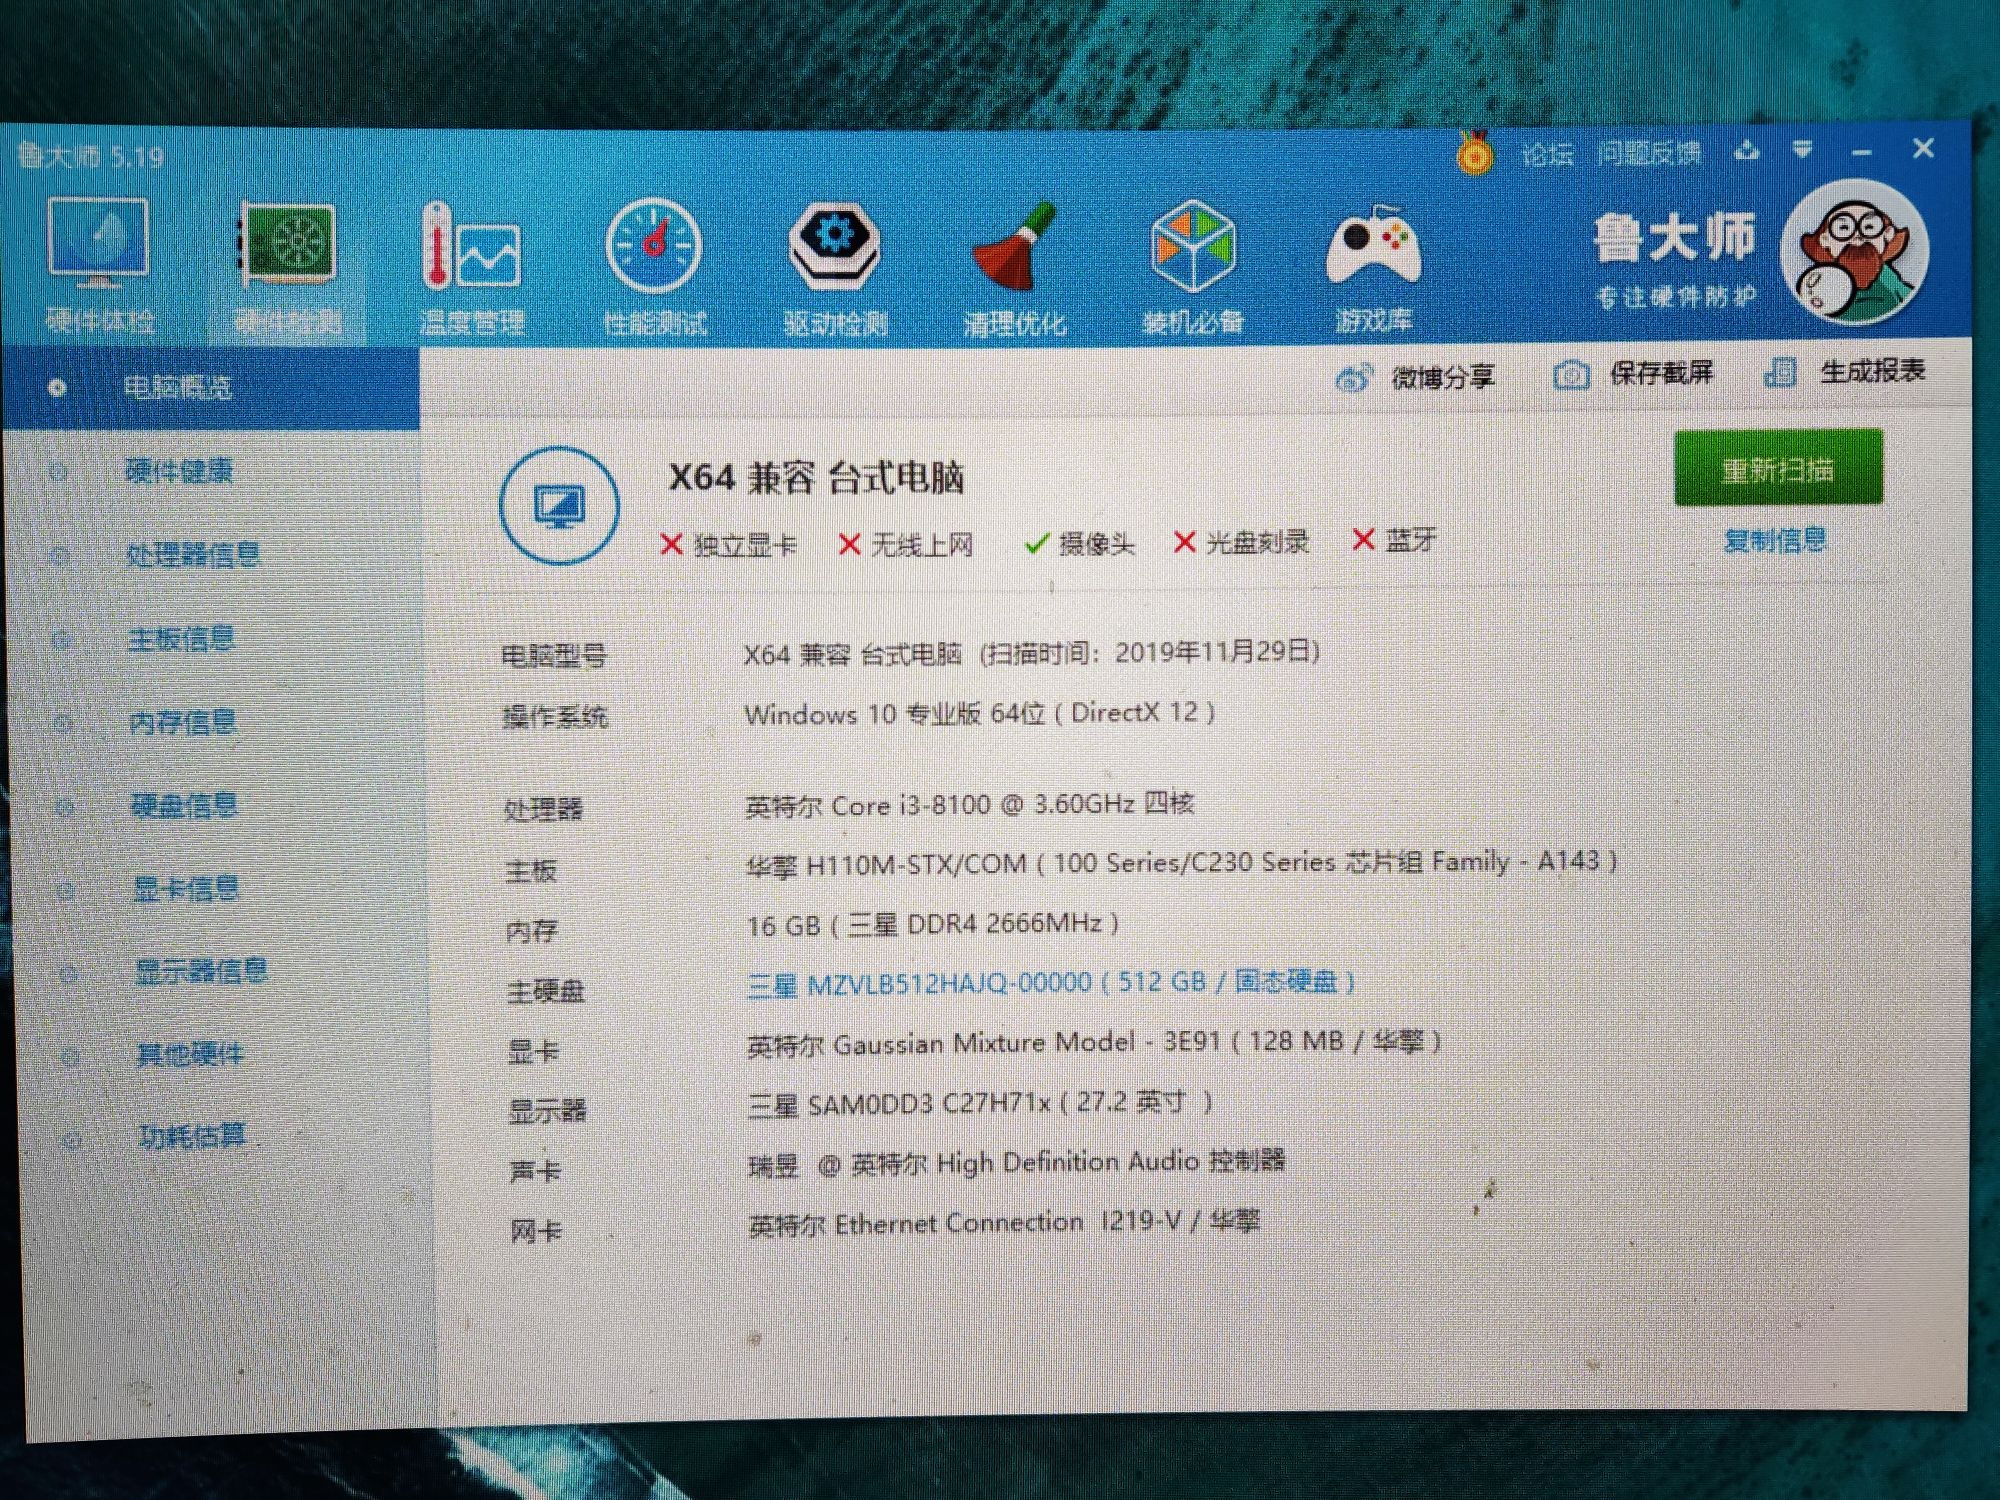Click the 三星 SAM0DD3 C27H71x monitor text
2000x1500 pixels.
980,1103
